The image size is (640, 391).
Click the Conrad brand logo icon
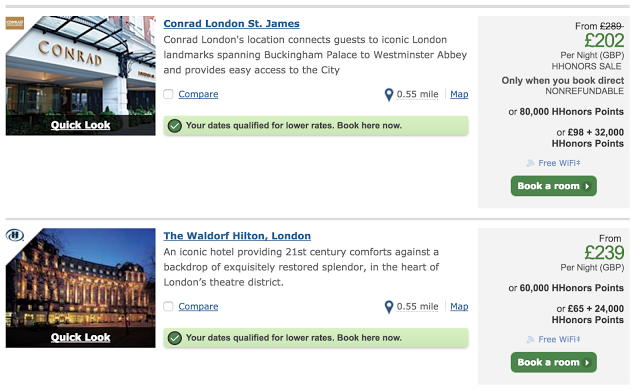15,23
